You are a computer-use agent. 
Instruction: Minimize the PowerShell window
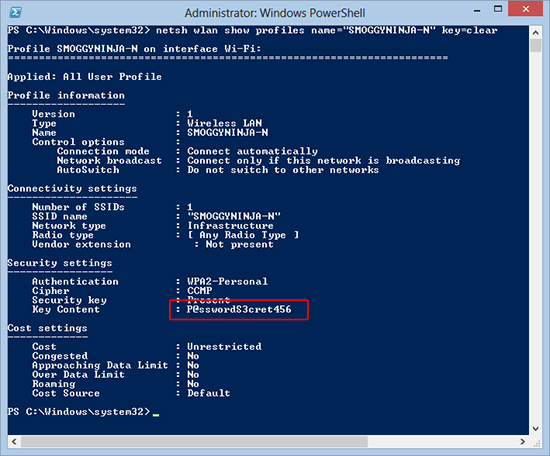coord(477,11)
